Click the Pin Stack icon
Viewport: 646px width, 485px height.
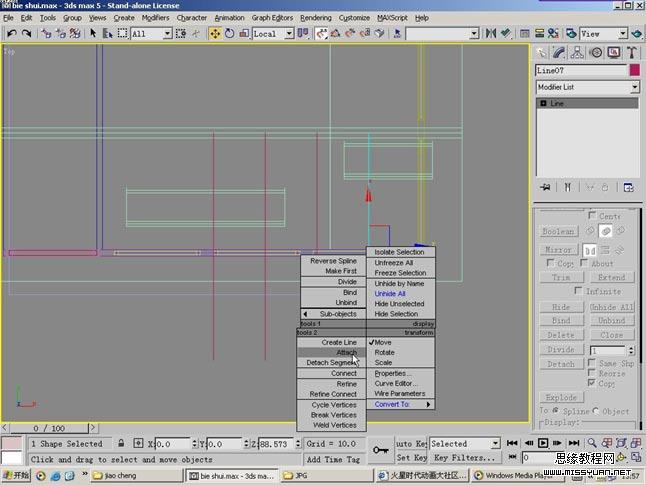pos(545,187)
